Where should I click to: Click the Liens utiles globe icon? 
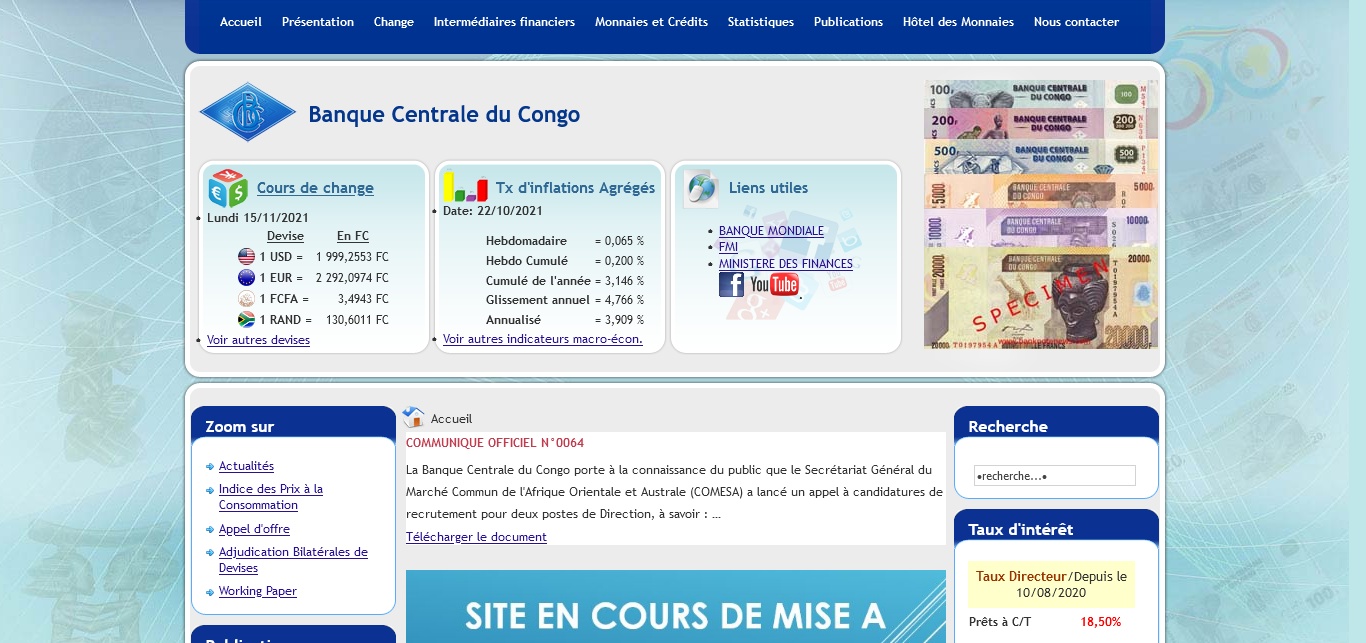[701, 188]
